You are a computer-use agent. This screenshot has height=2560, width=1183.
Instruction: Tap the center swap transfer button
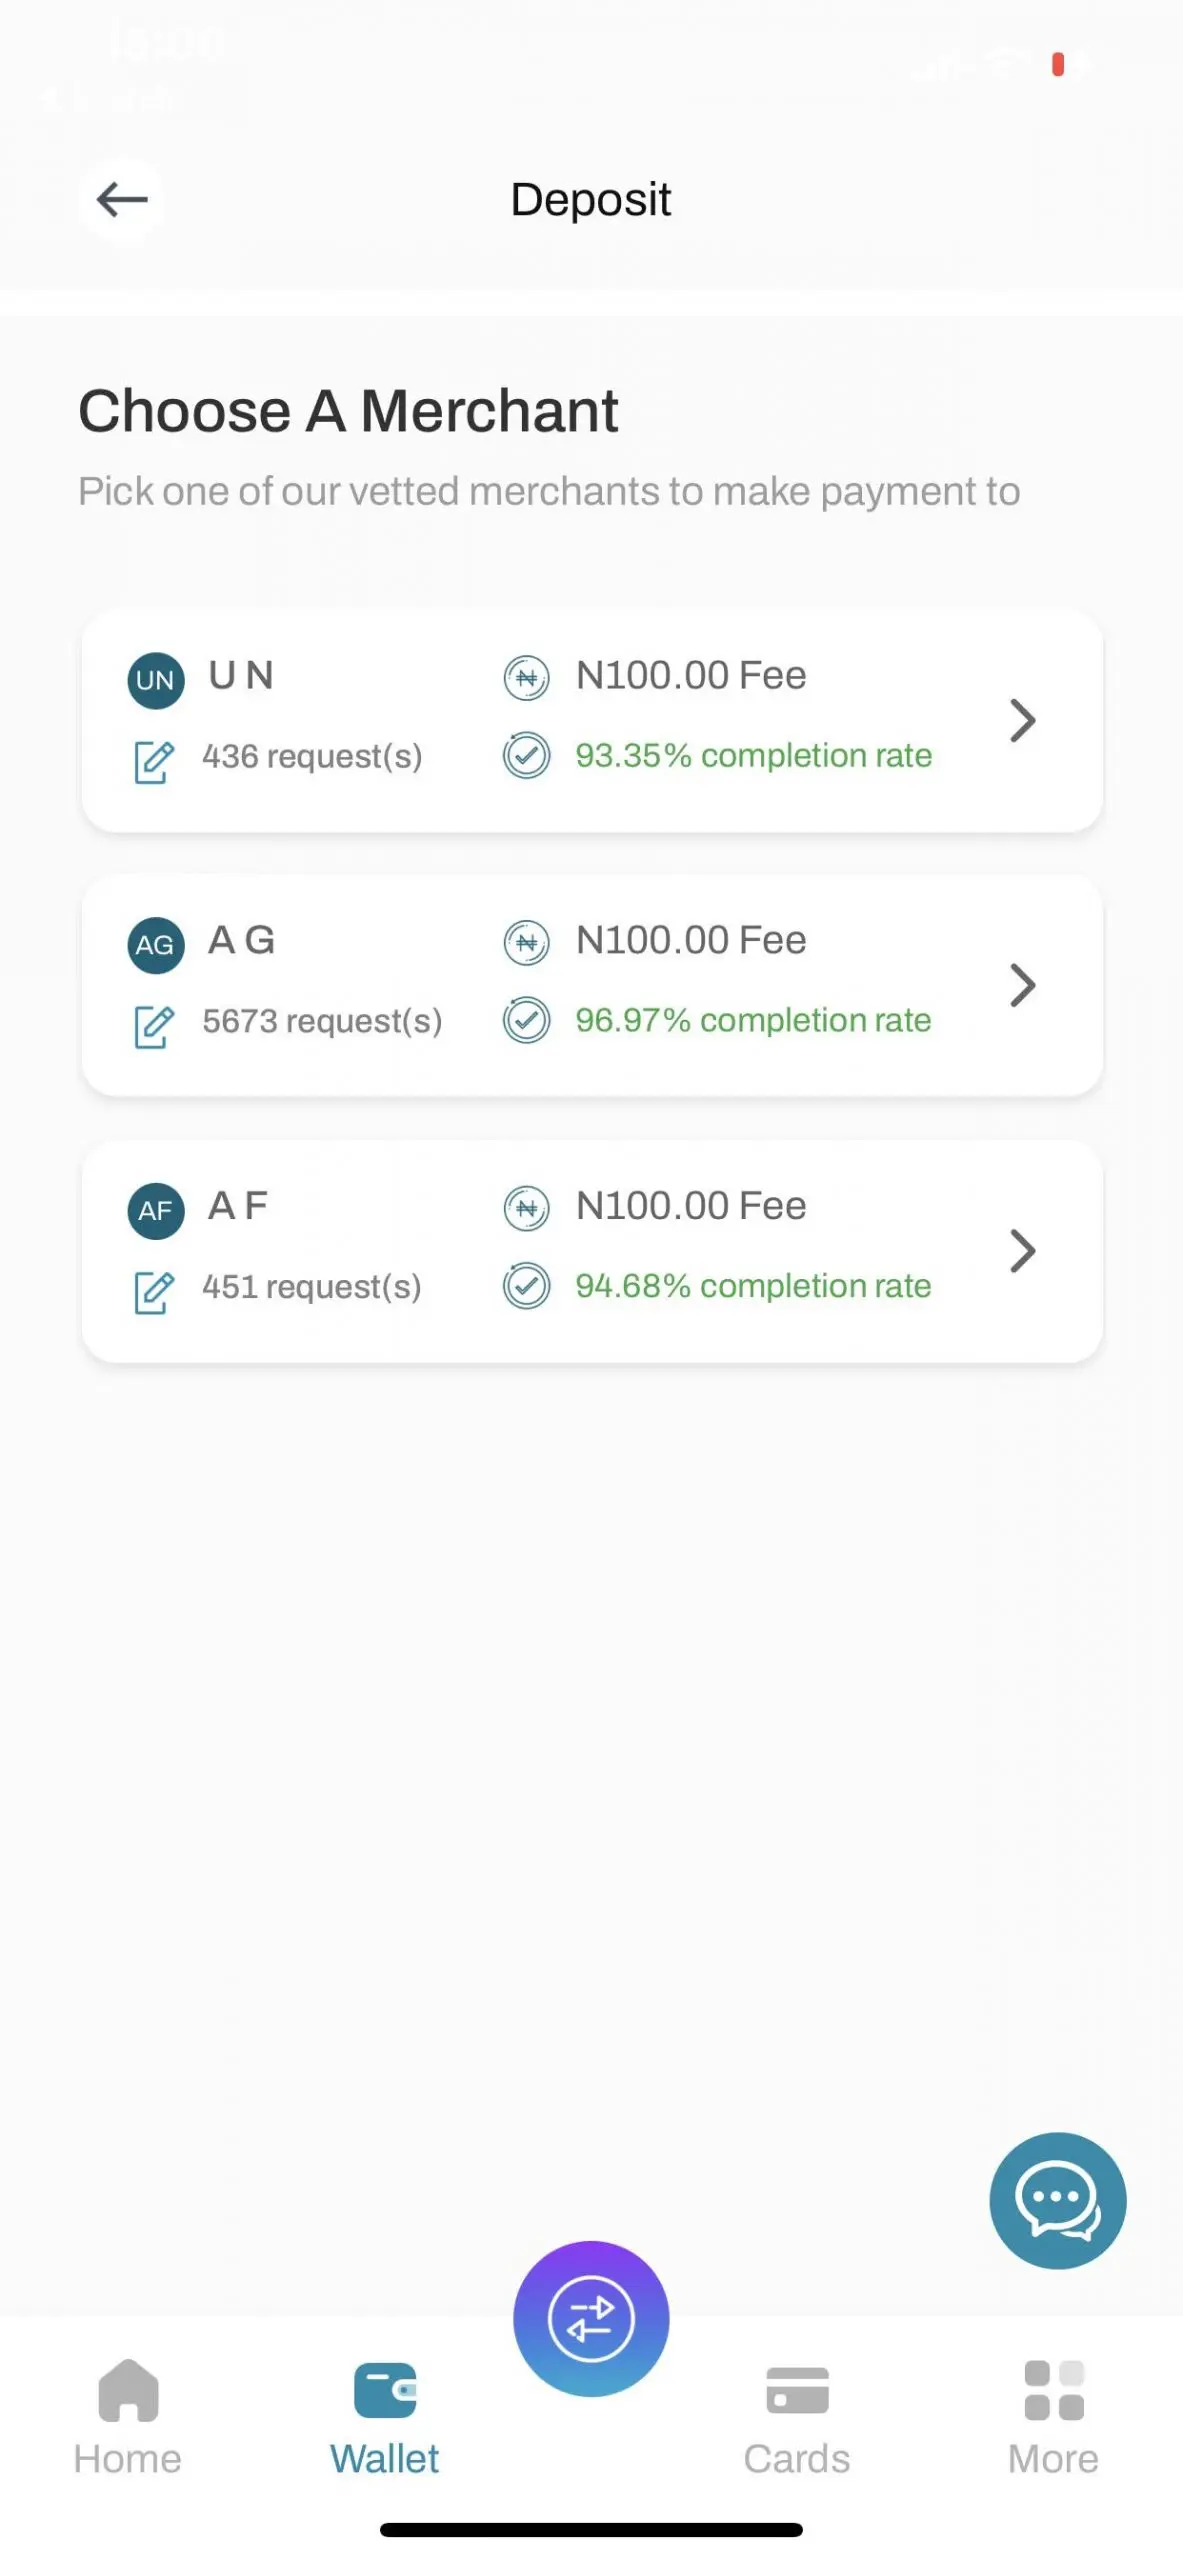coord(591,2318)
